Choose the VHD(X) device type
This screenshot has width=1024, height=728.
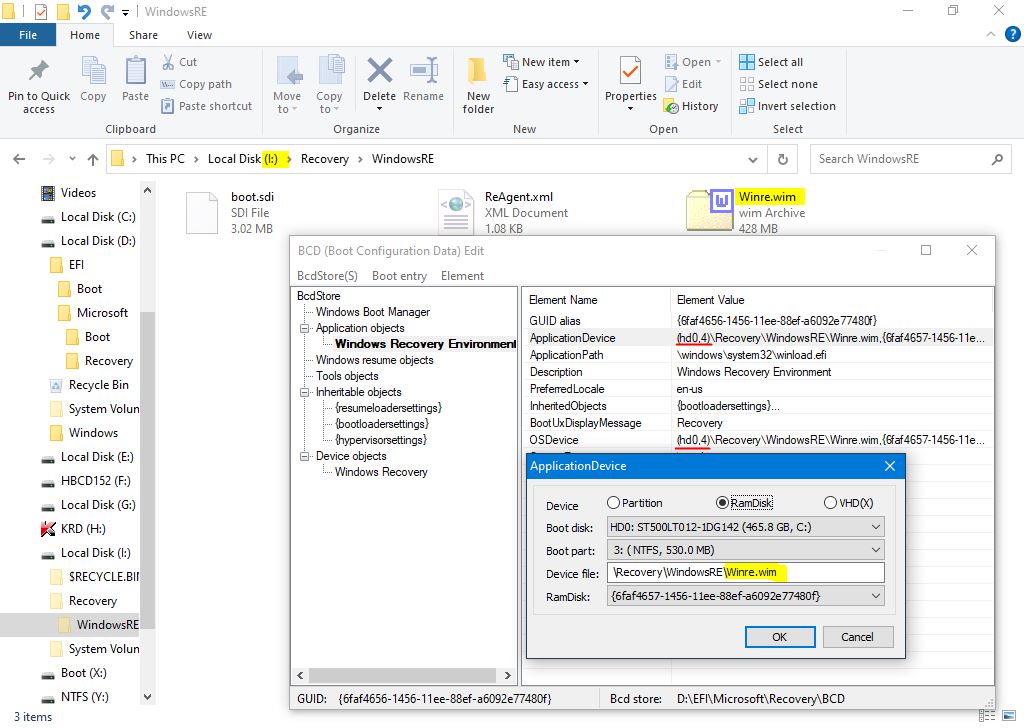pyautogui.click(x=830, y=503)
